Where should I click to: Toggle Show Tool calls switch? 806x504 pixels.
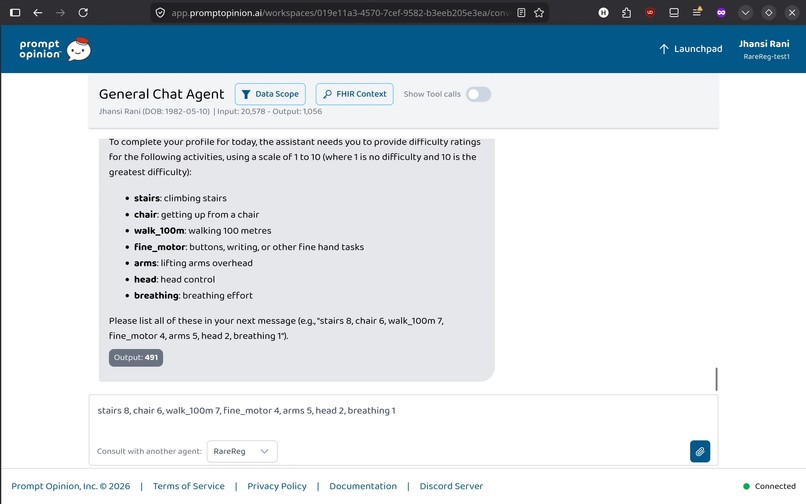point(479,94)
